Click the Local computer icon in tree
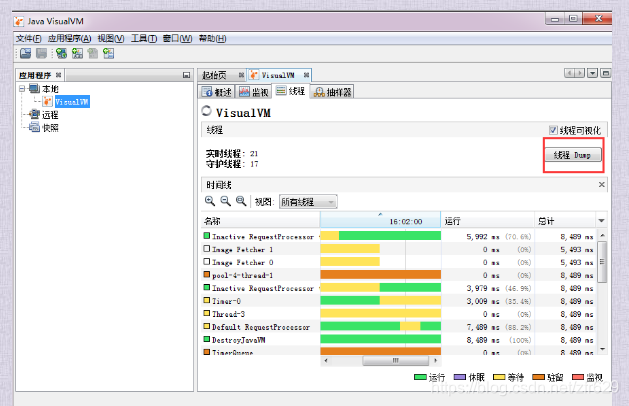This screenshot has width=629, height=406. pyautogui.click(x=34, y=88)
